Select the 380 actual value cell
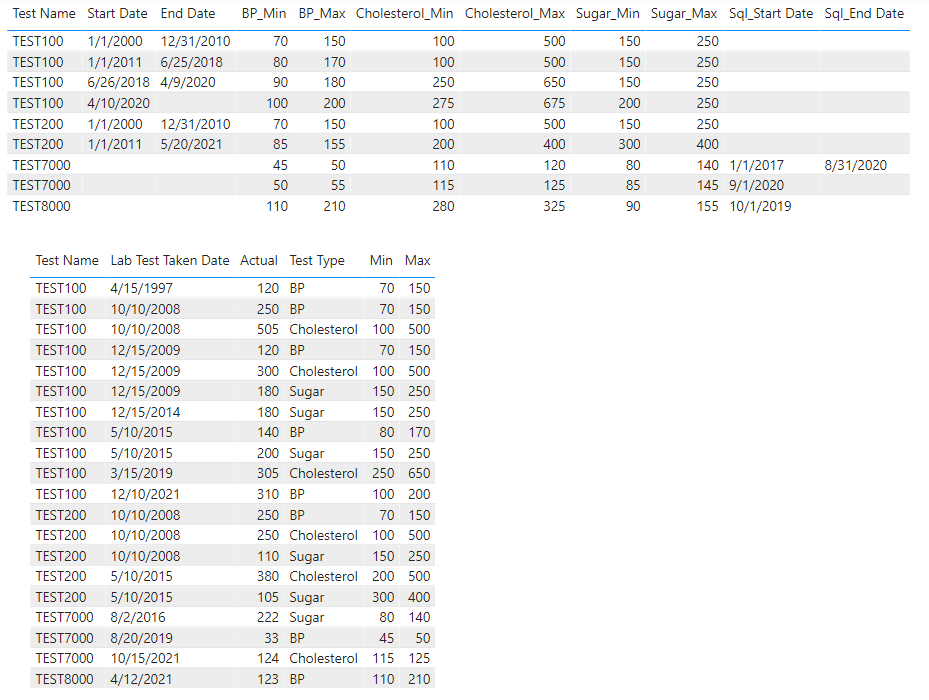This screenshot has width=929, height=700. click(x=268, y=577)
